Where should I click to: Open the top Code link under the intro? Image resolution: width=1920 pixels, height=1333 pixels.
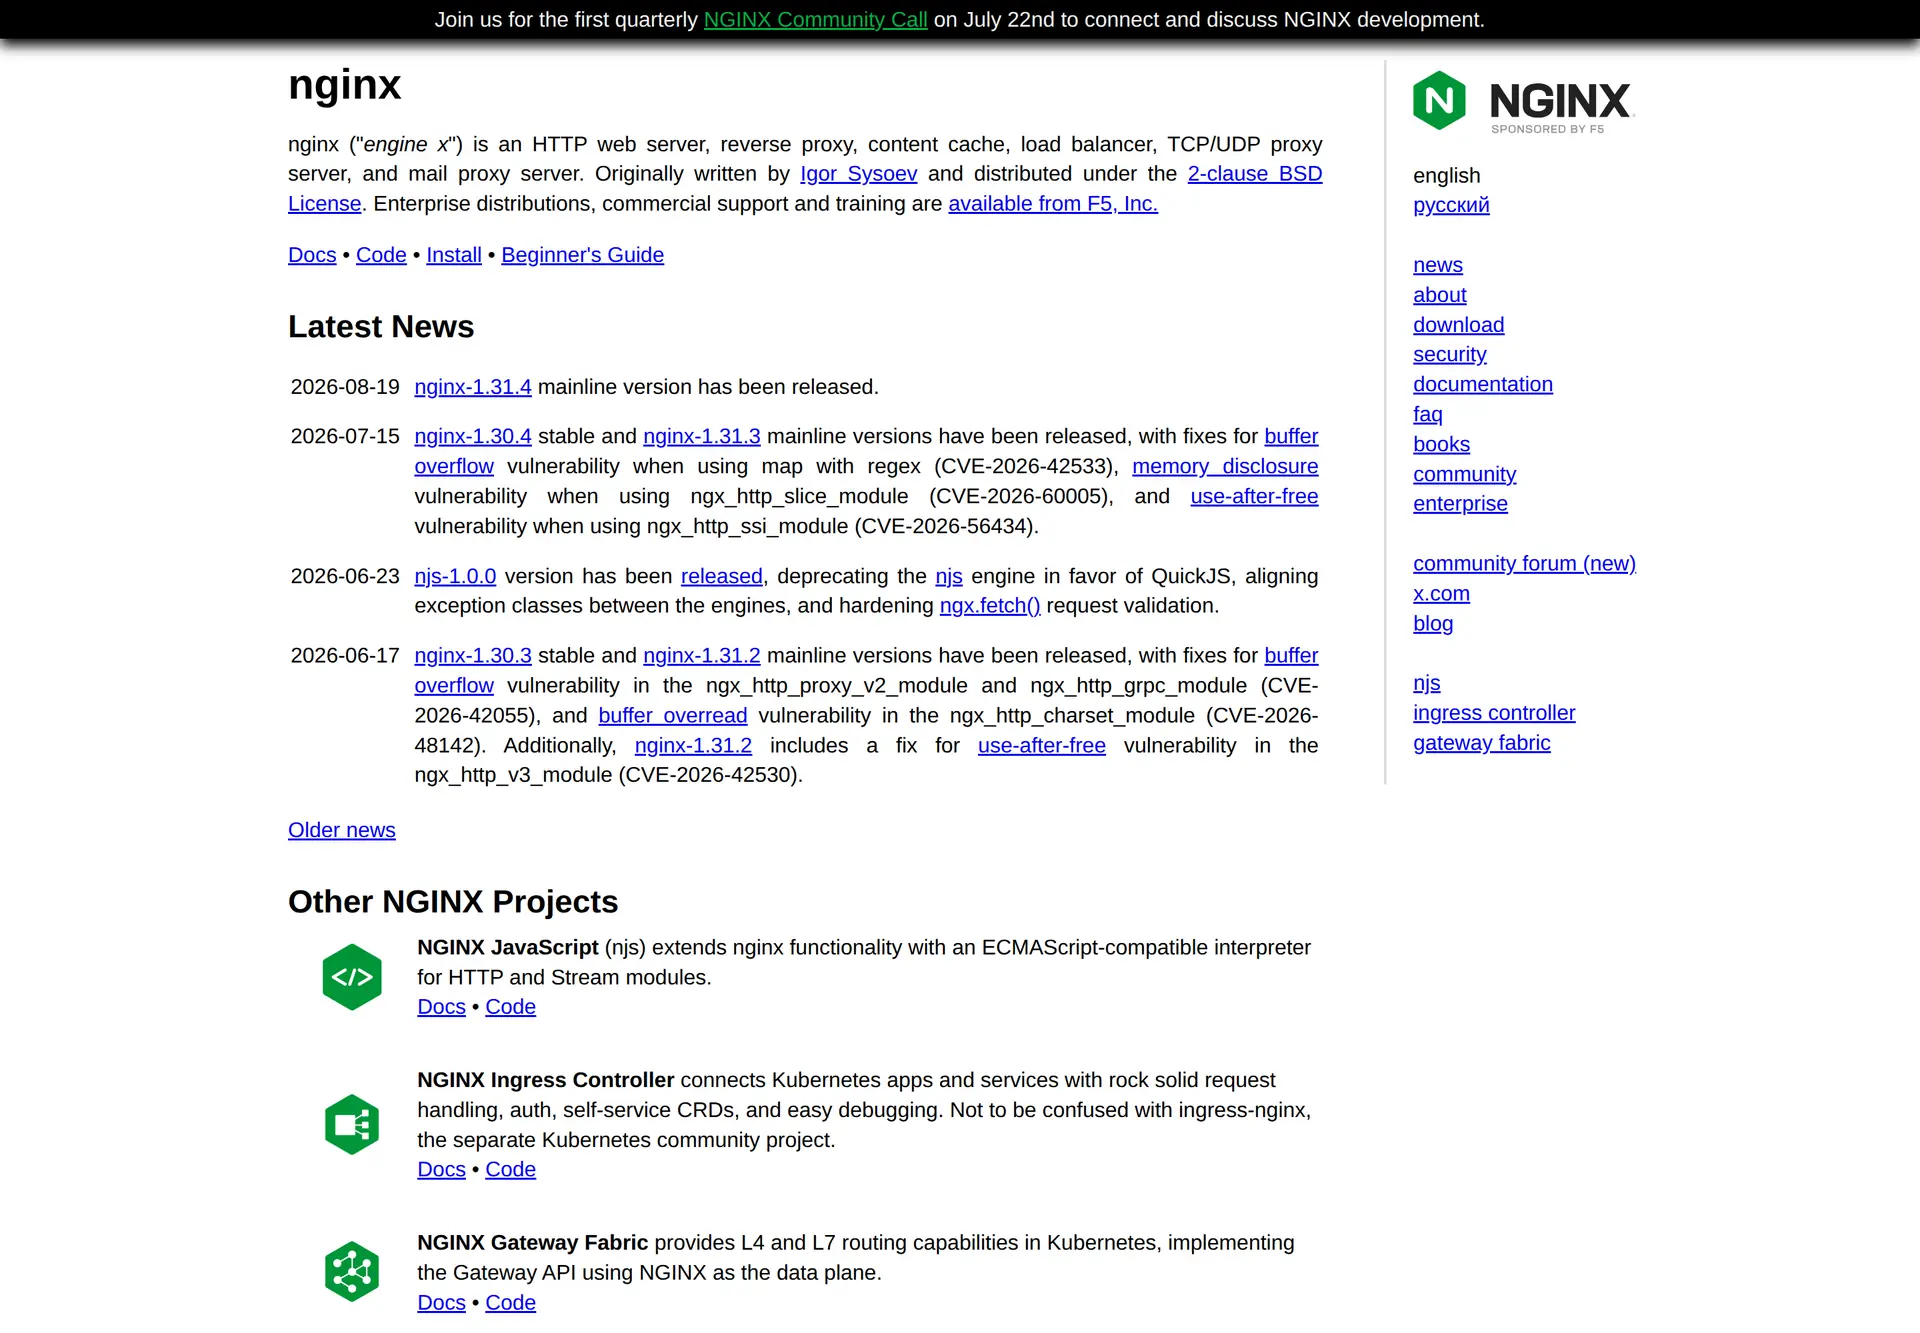pos(381,255)
